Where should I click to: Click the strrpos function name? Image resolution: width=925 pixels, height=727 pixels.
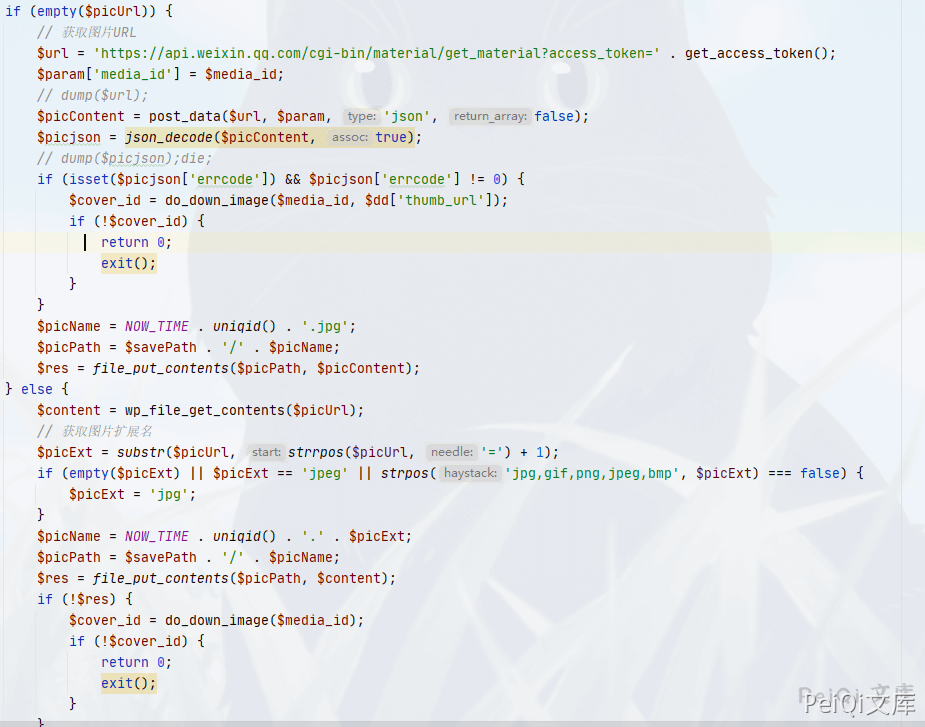pyautogui.click(x=316, y=453)
